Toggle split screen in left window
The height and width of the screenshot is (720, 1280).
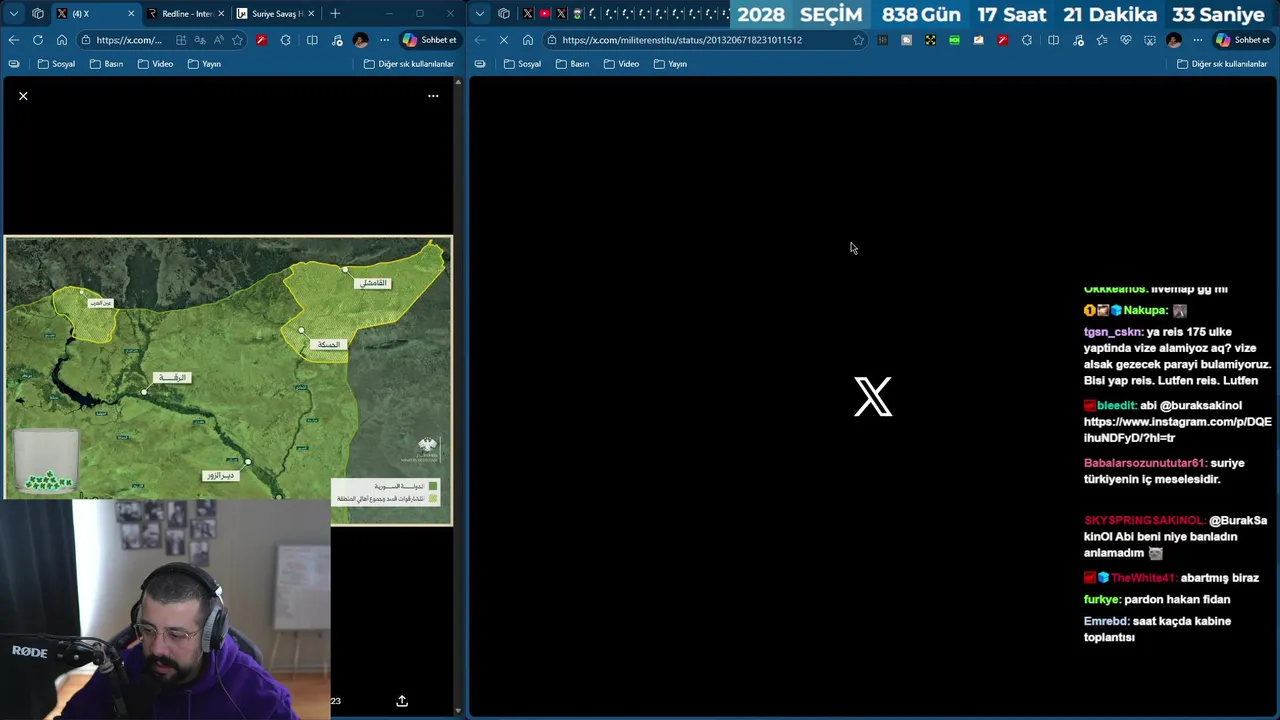(x=312, y=40)
